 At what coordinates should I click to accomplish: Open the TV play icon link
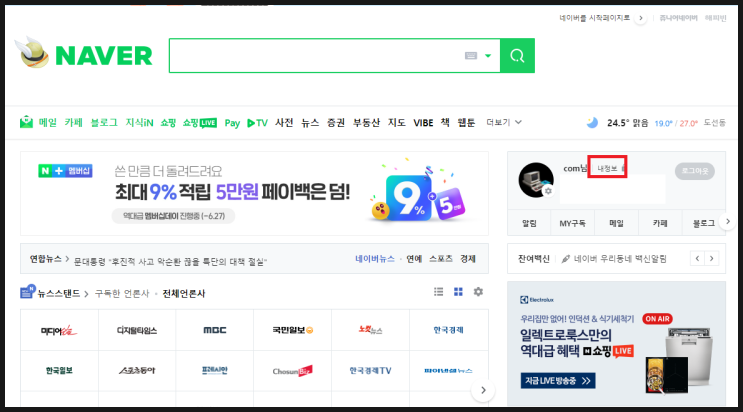(x=257, y=123)
